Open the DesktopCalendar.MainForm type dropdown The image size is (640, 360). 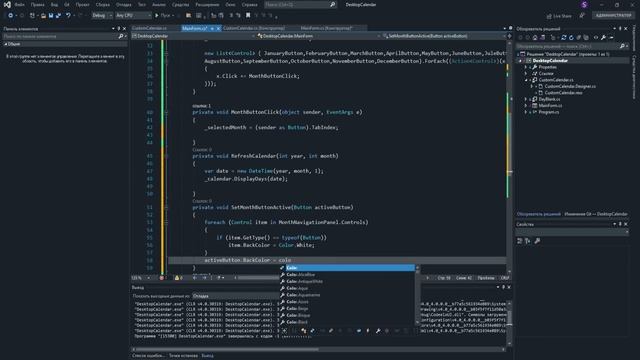(318, 36)
